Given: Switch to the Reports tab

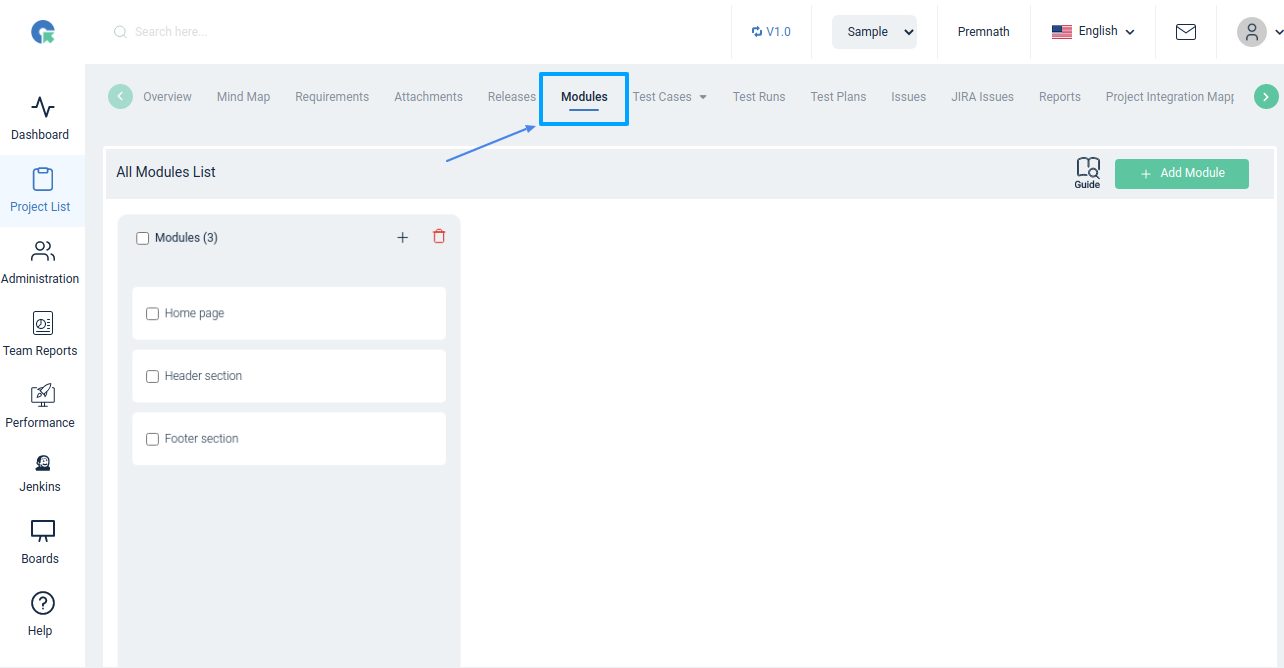Looking at the screenshot, I should 1060,97.
